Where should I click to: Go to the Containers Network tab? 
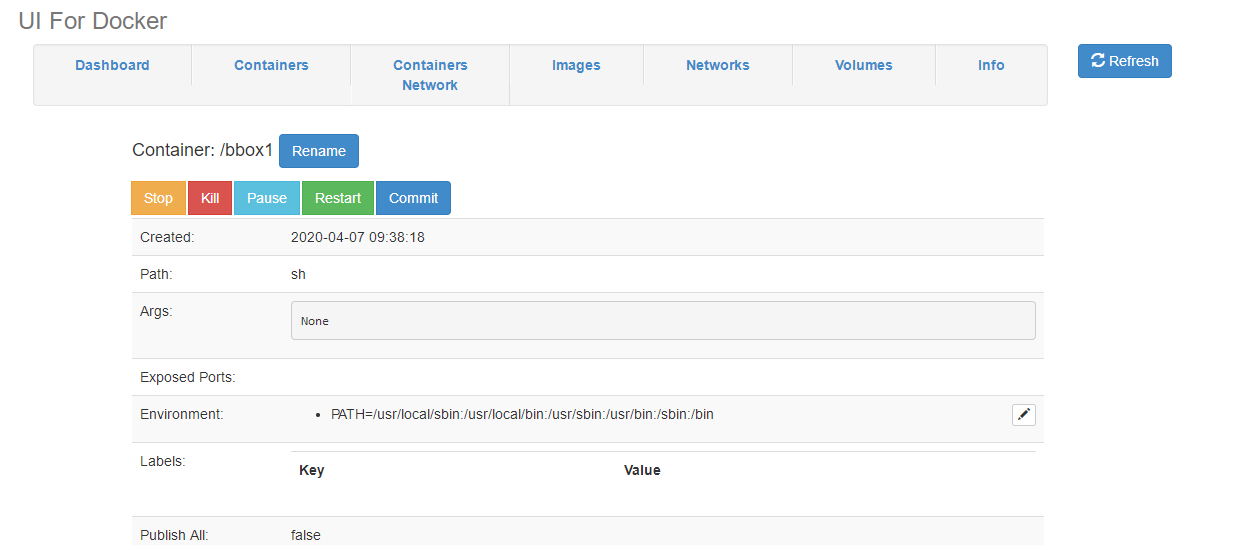point(430,75)
